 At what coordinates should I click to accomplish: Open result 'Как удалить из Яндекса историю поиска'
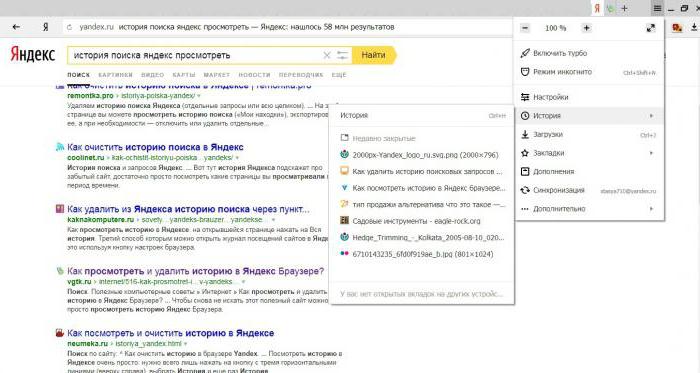pos(188,209)
